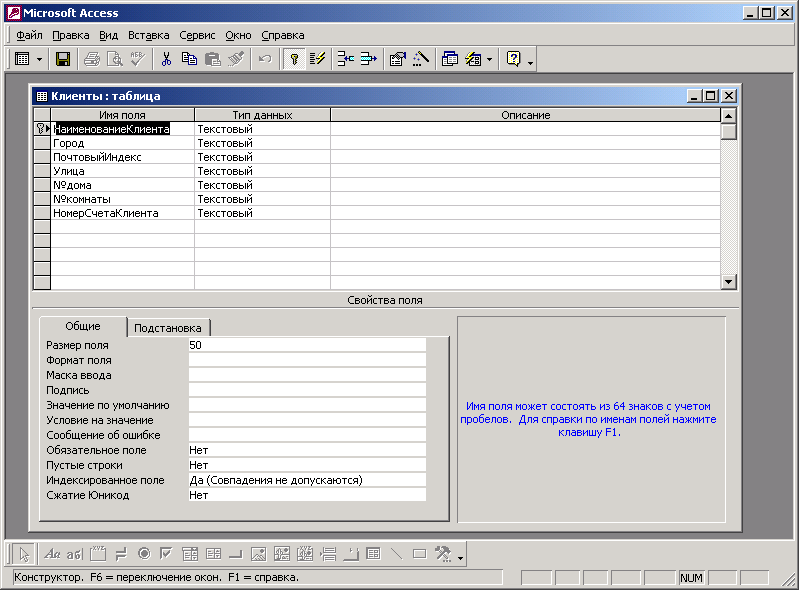Select the Option Group toolbox tool
The height and width of the screenshot is (590, 799).
click(x=98, y=554)
